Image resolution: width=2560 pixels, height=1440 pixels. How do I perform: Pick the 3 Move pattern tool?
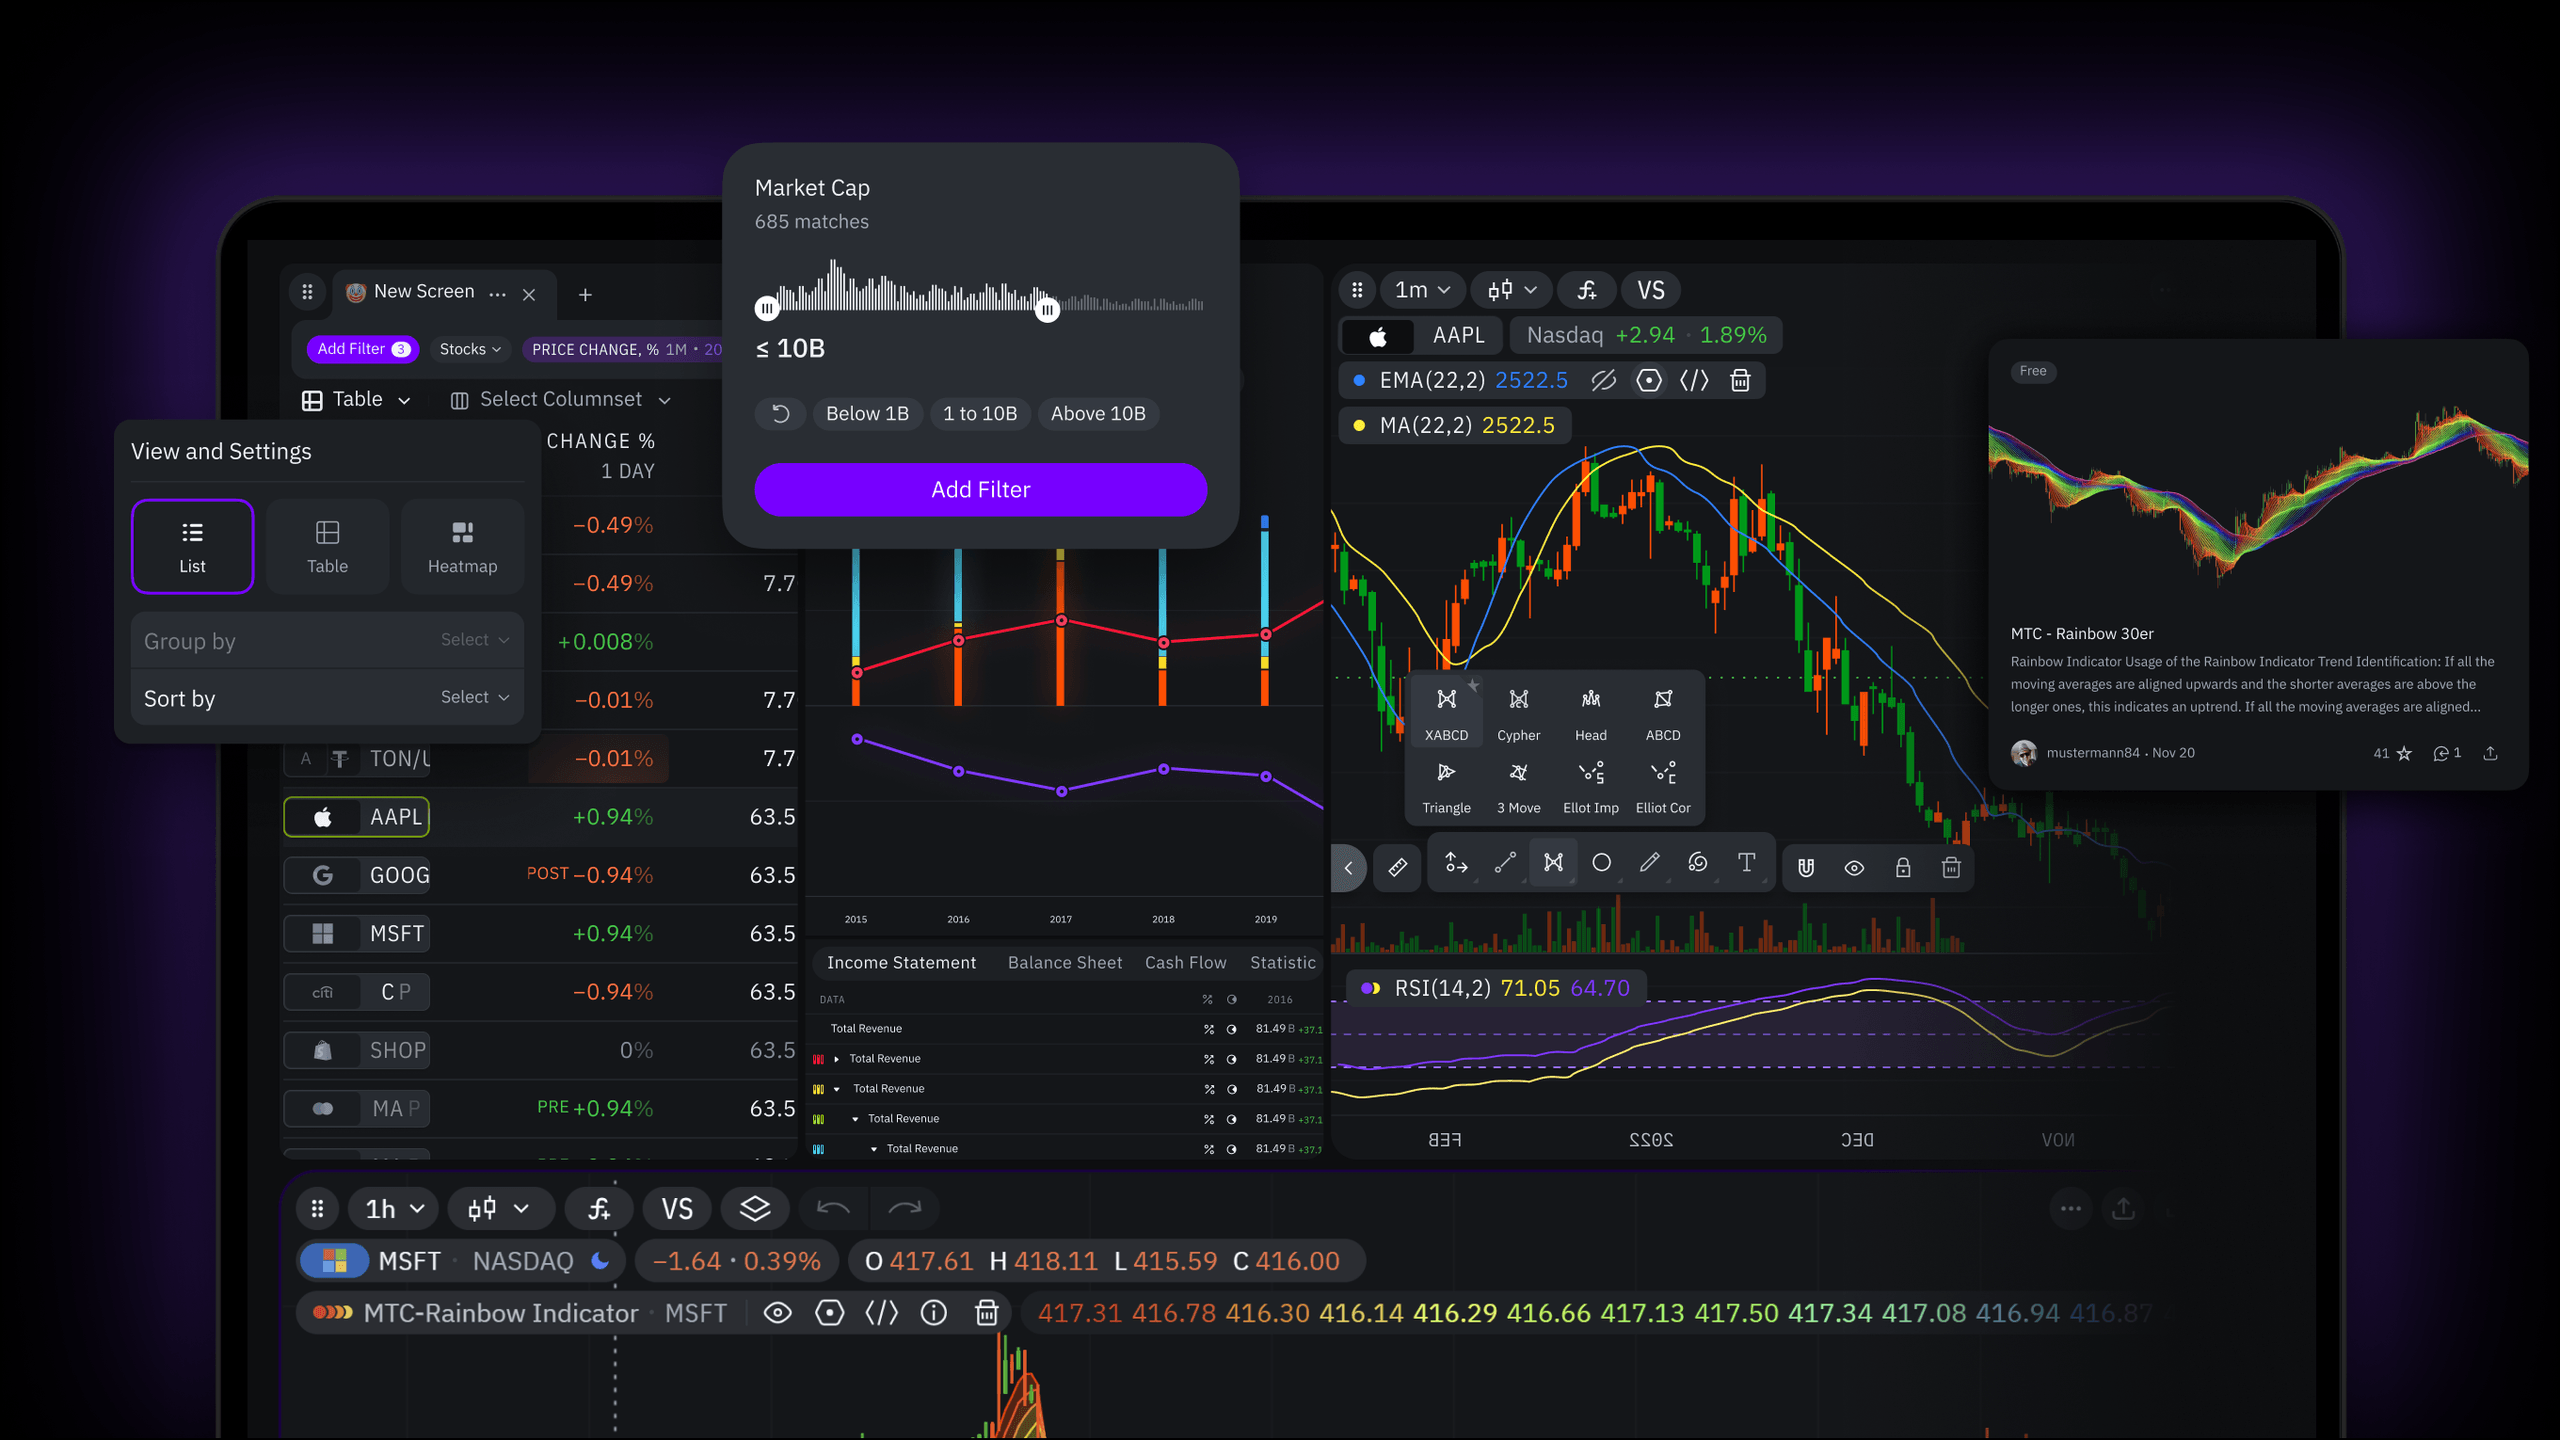(x=1518, y=787)
